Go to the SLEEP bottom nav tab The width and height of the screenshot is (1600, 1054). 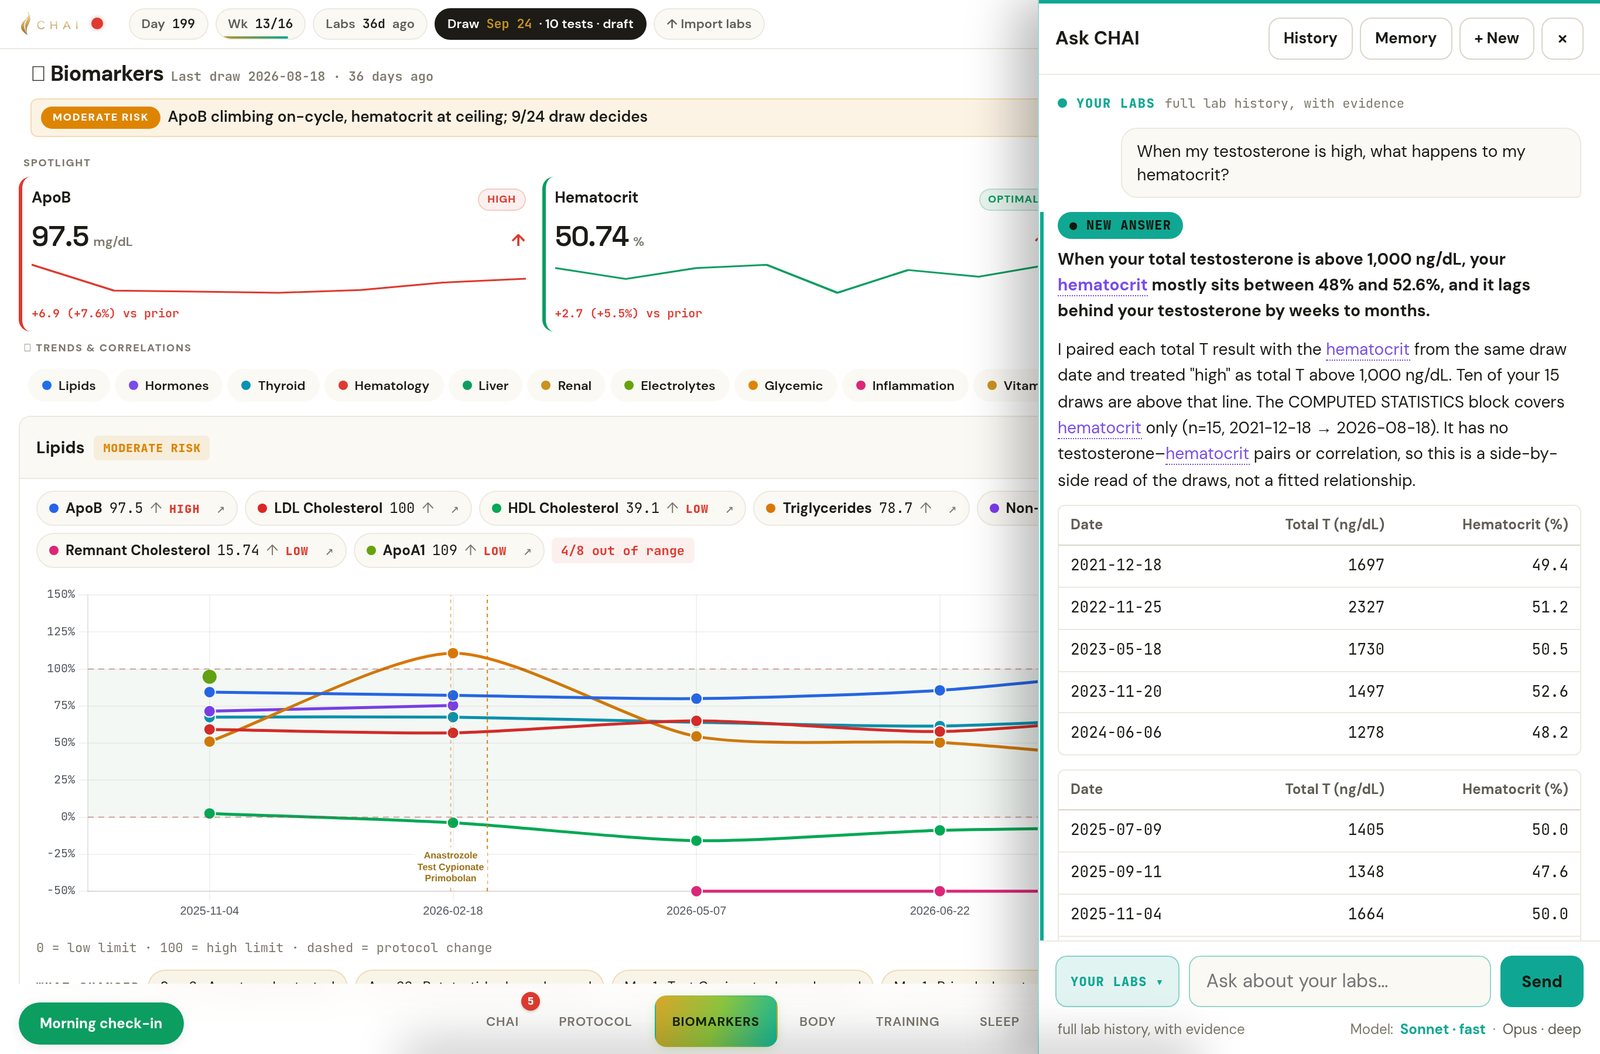999,1022
